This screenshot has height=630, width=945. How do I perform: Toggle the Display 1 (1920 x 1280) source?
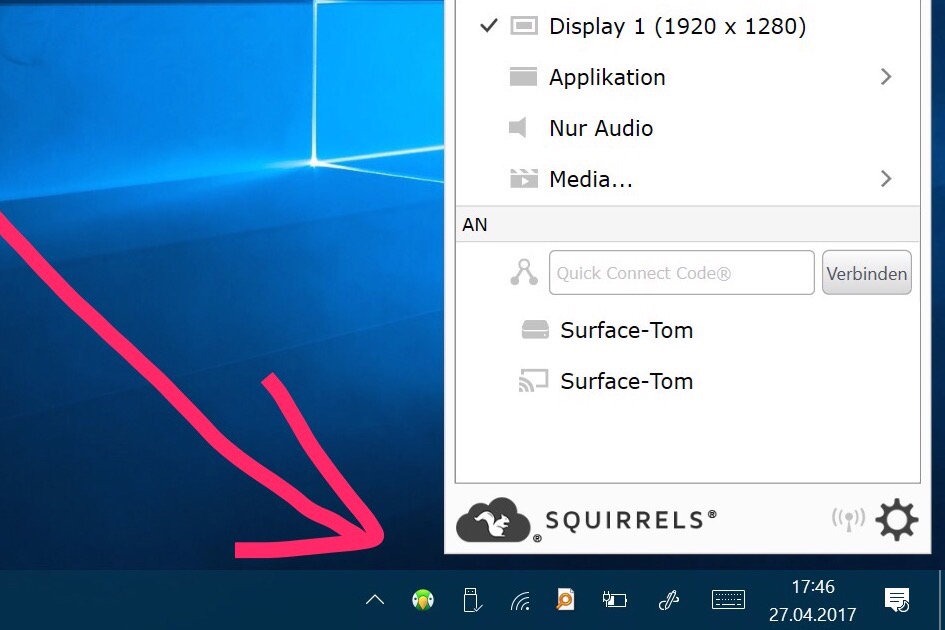[677, 27]
